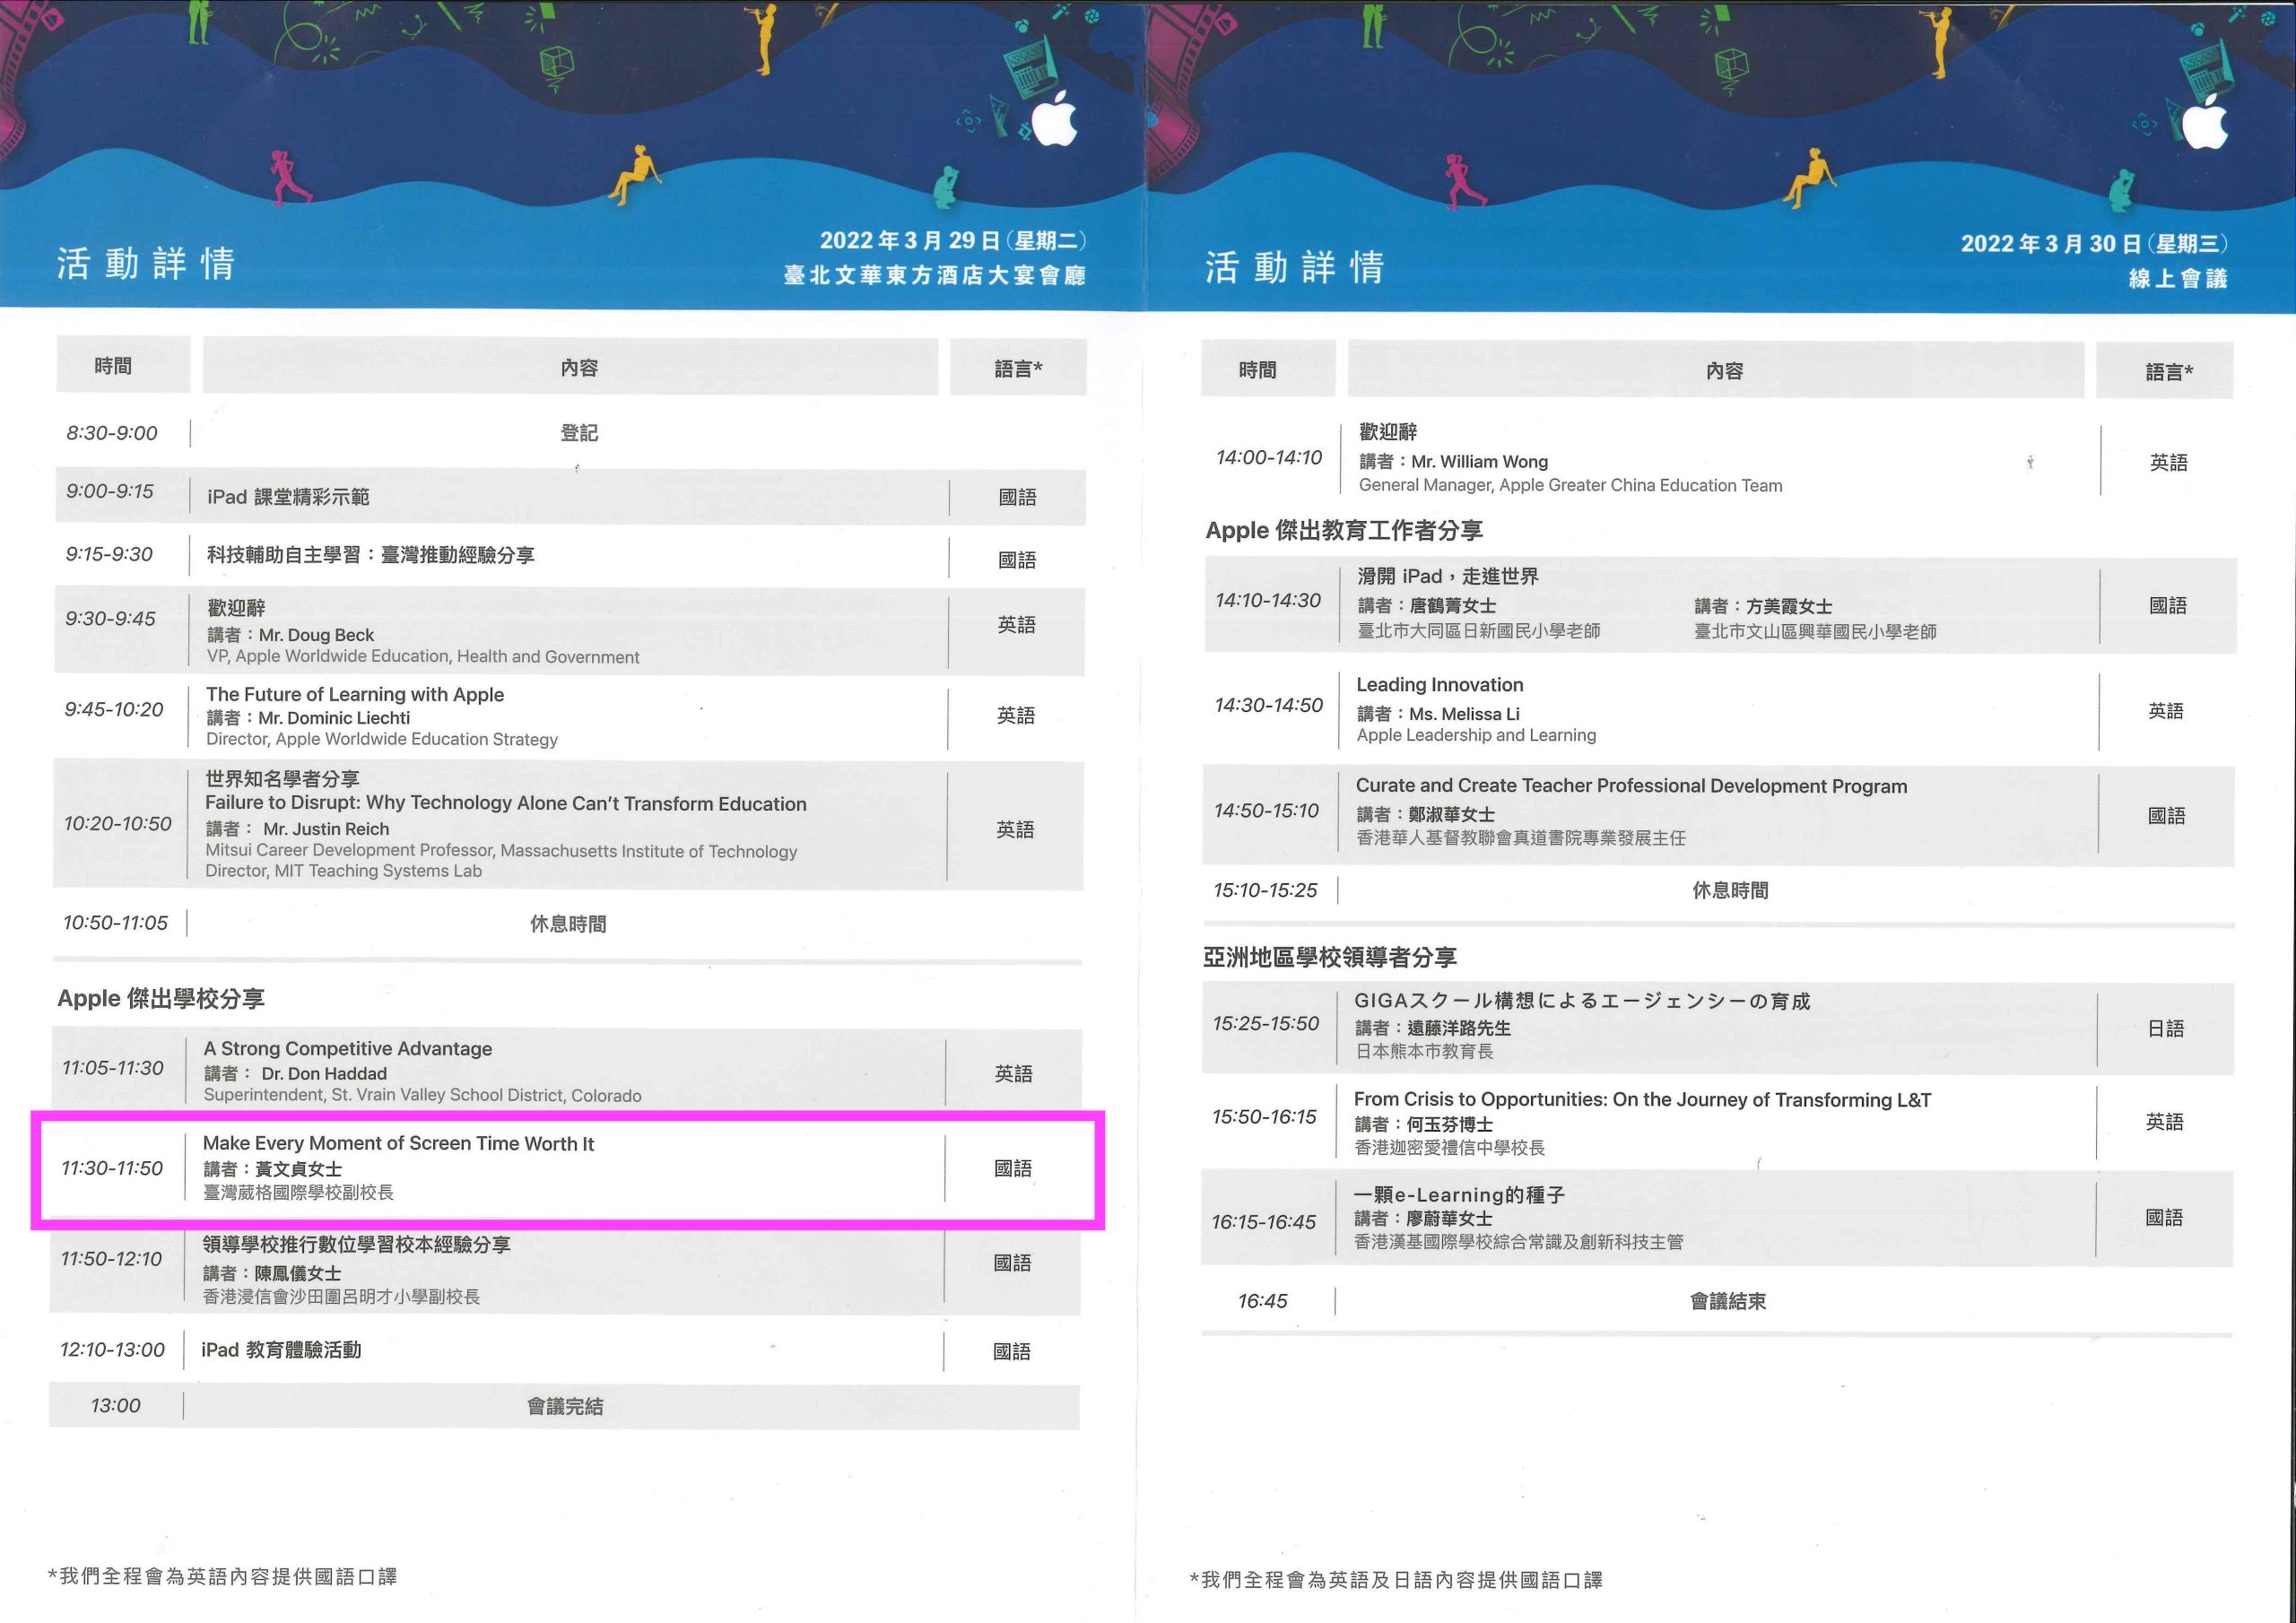This screenshot has width=2296, height=1623.
Task: Click speaker name Mr. Justin Reich
Action: [326, 829]
